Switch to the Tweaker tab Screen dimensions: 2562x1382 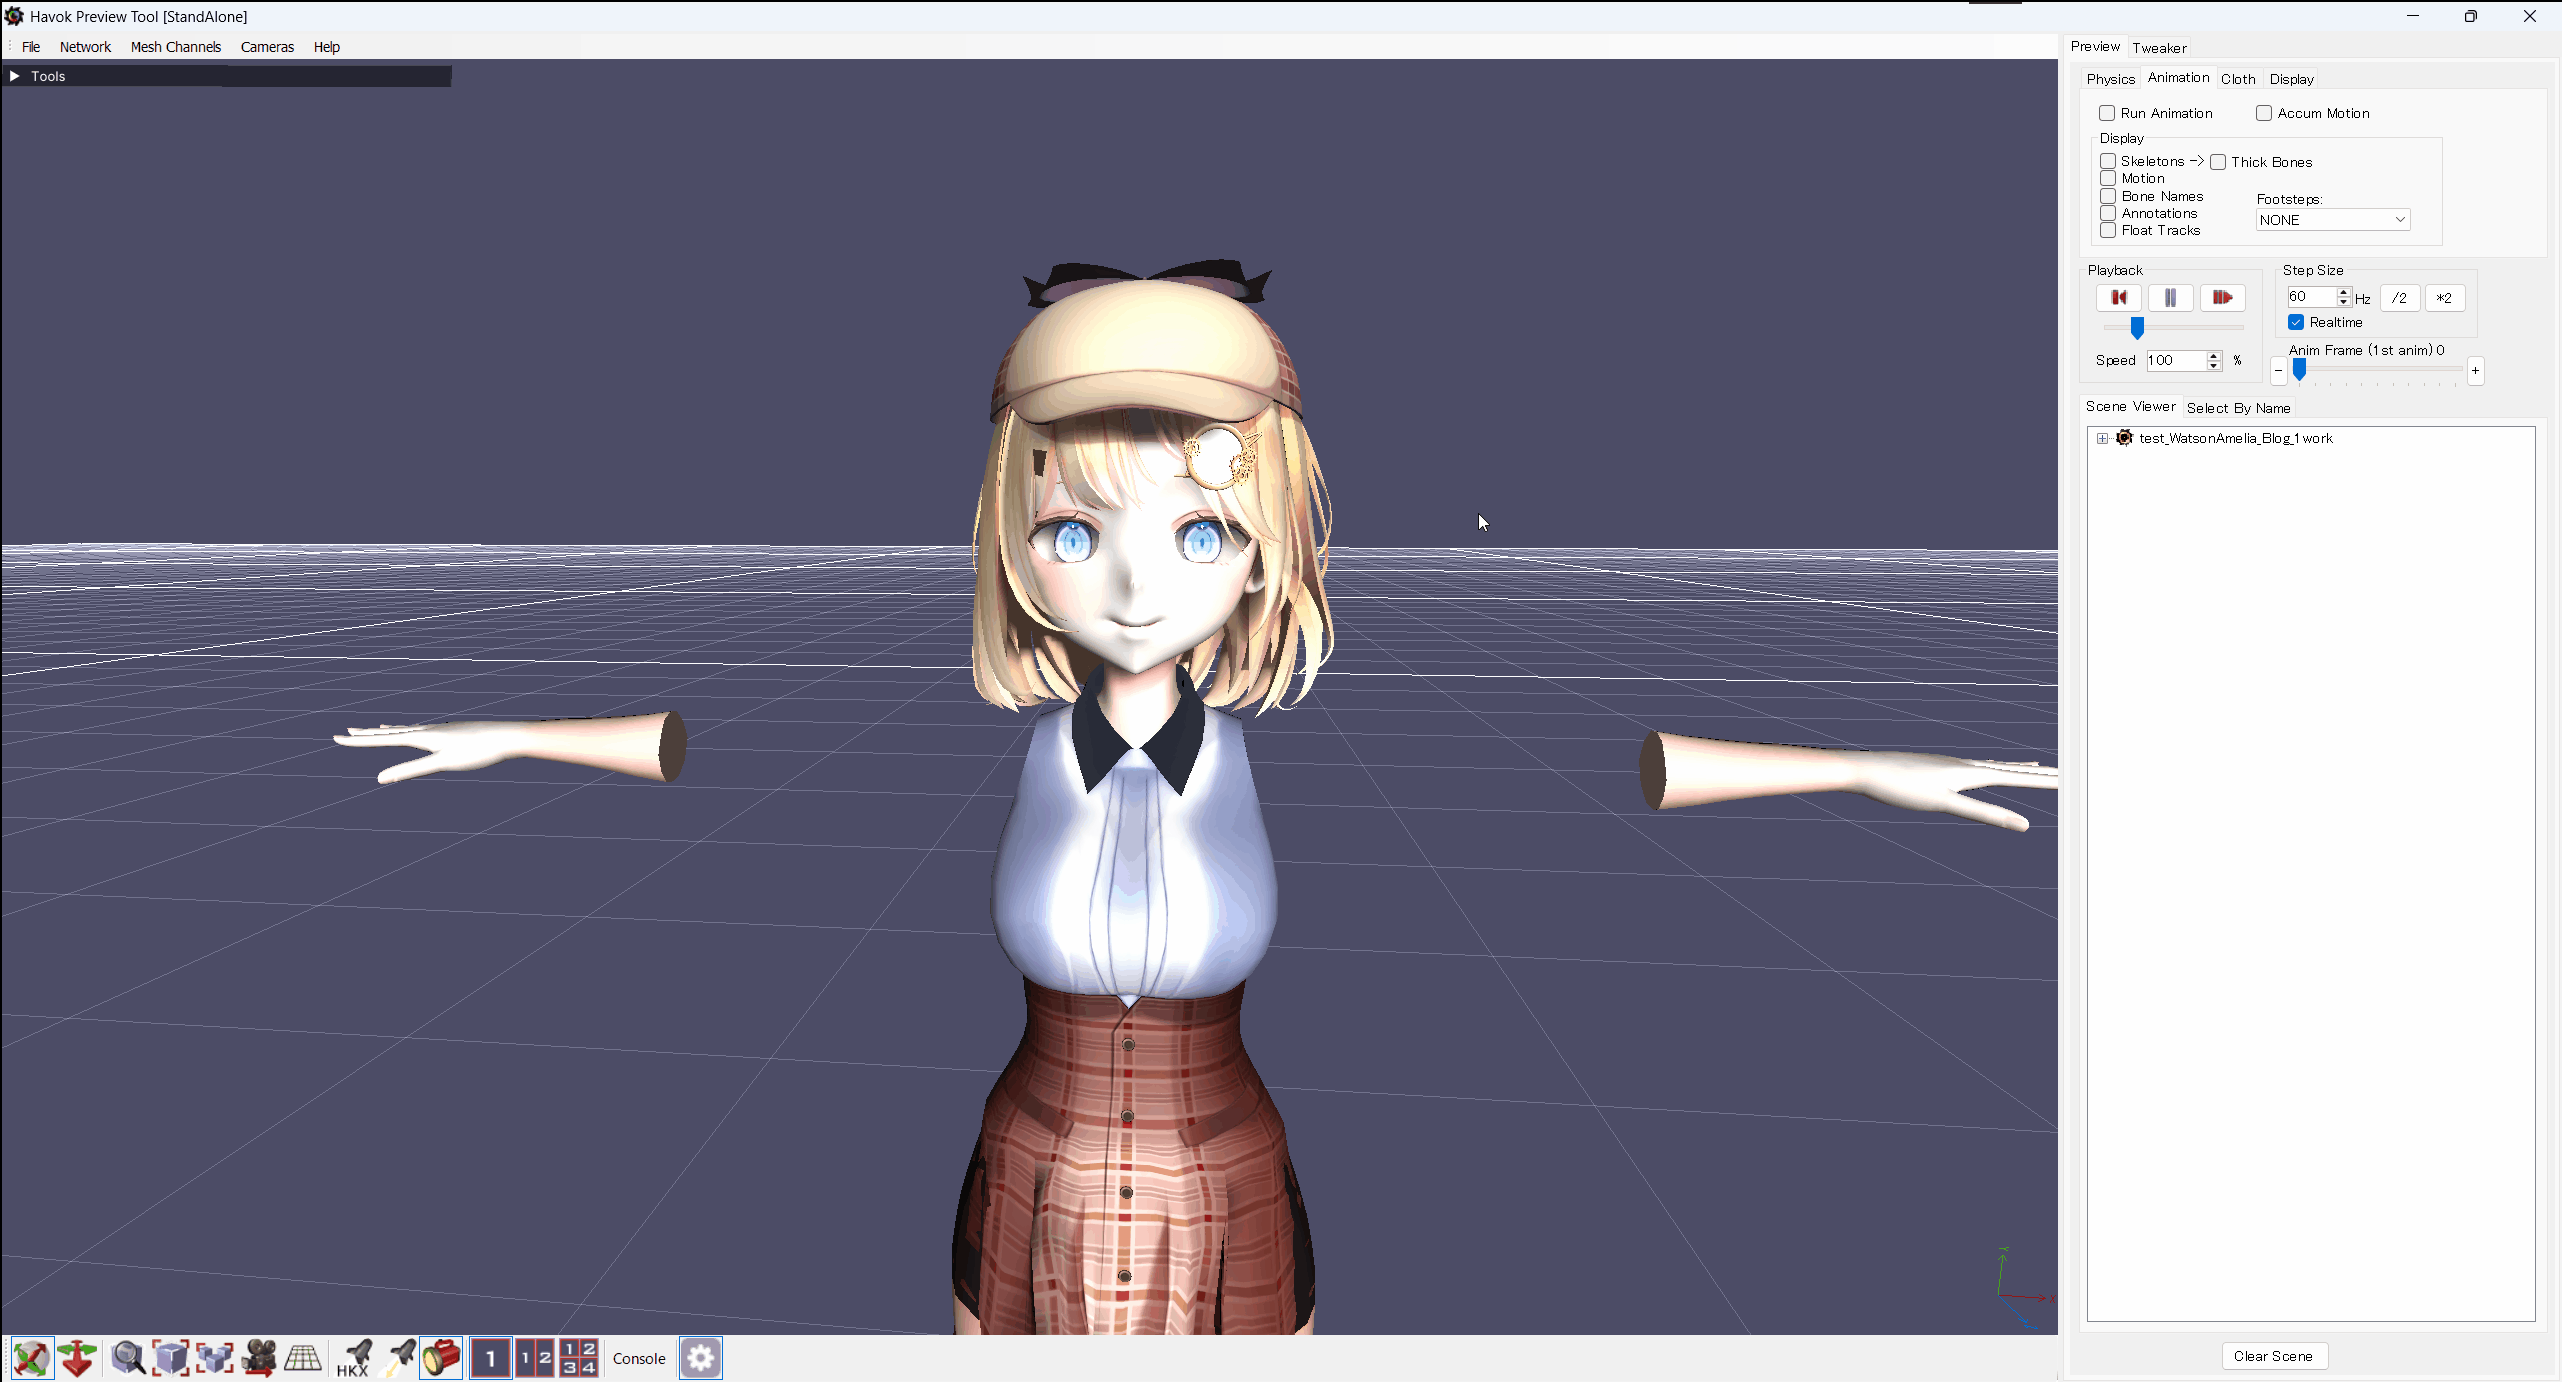(2159, 48)
